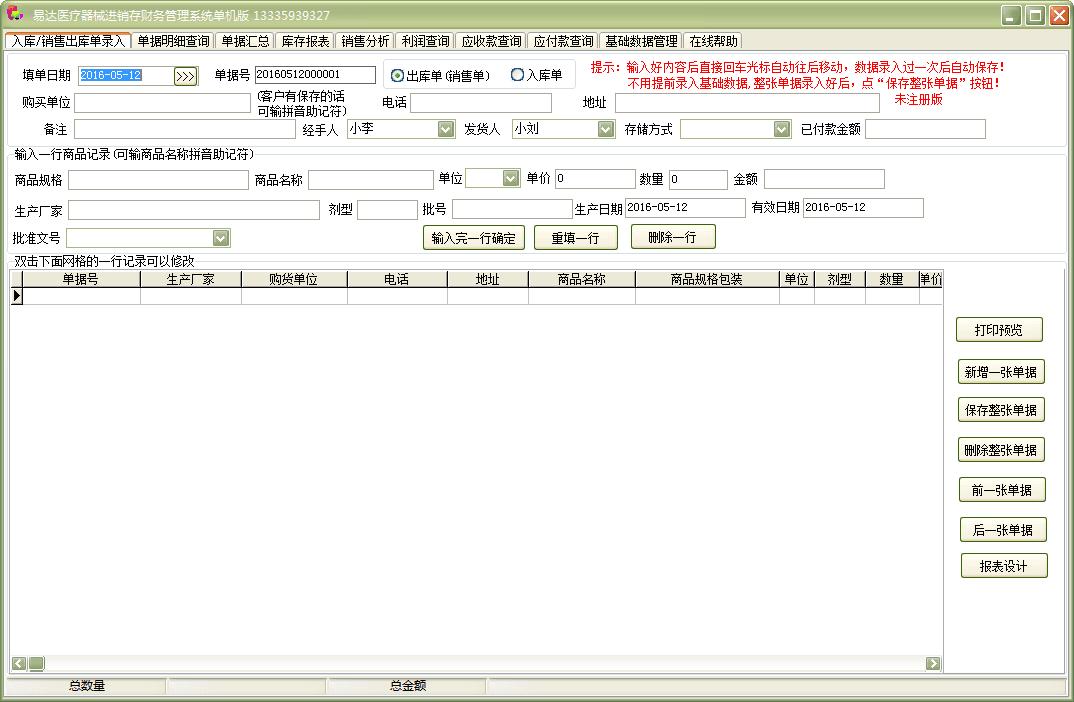The image size is (1074, 702).
Task: Open the 单位 combo box
Action: 510,178
